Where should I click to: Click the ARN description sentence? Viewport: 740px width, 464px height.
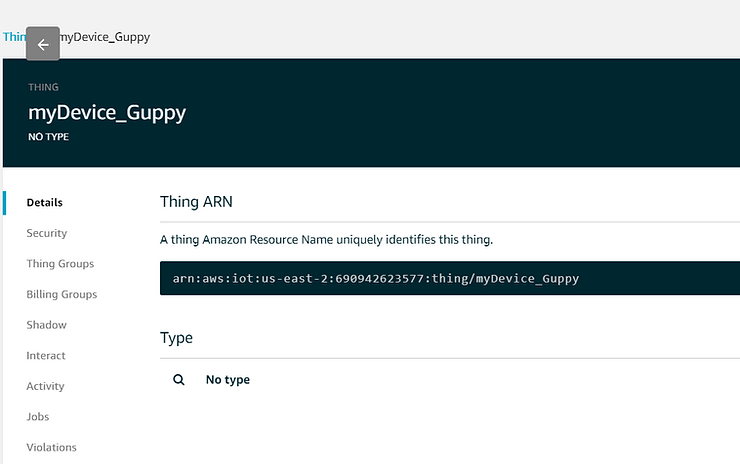tap(326, 240)
